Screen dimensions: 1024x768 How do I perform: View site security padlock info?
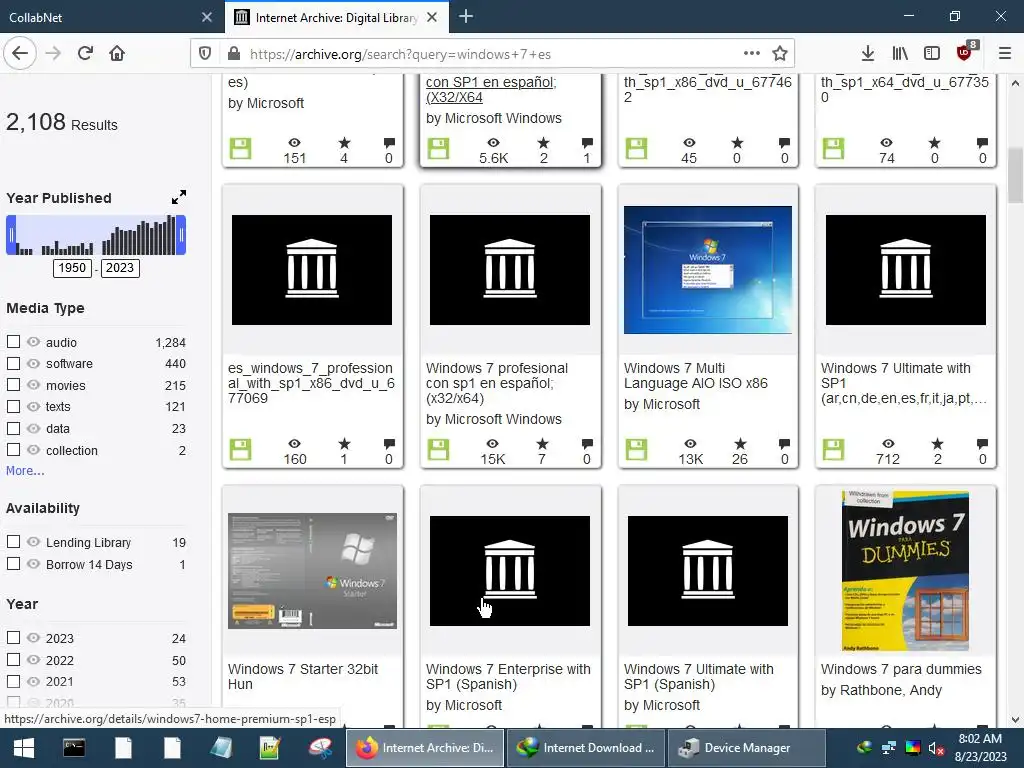point(233,54)
